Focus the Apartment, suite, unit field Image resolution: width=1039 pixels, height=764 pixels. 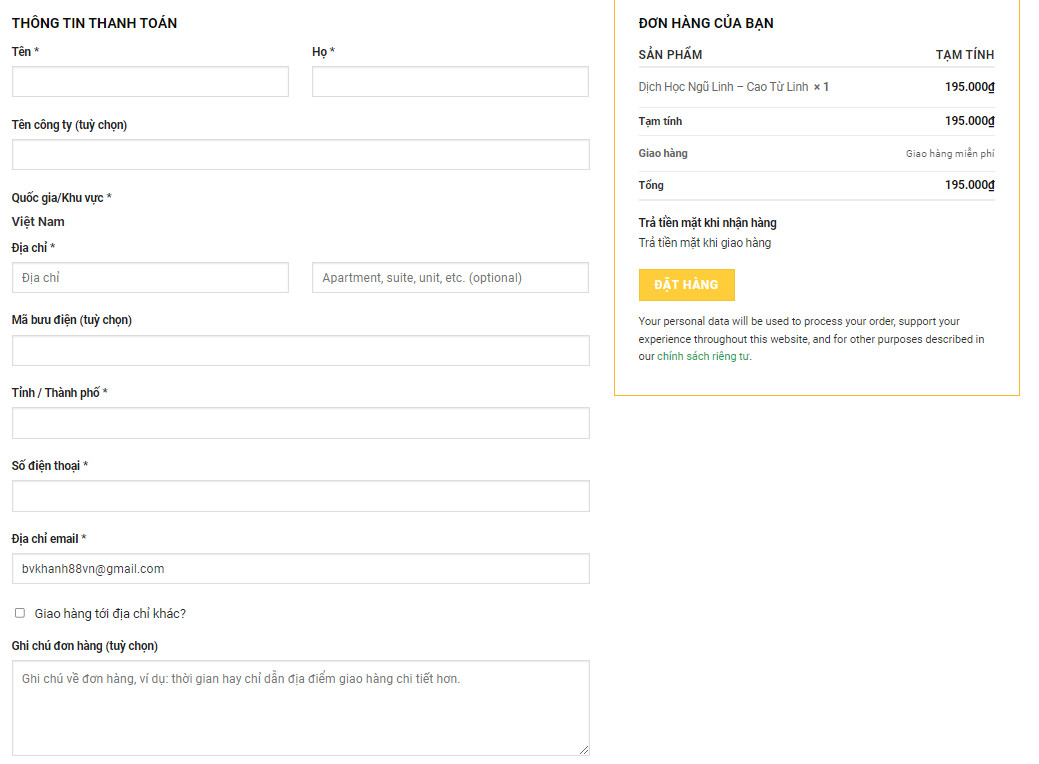[x=450, y=278]
